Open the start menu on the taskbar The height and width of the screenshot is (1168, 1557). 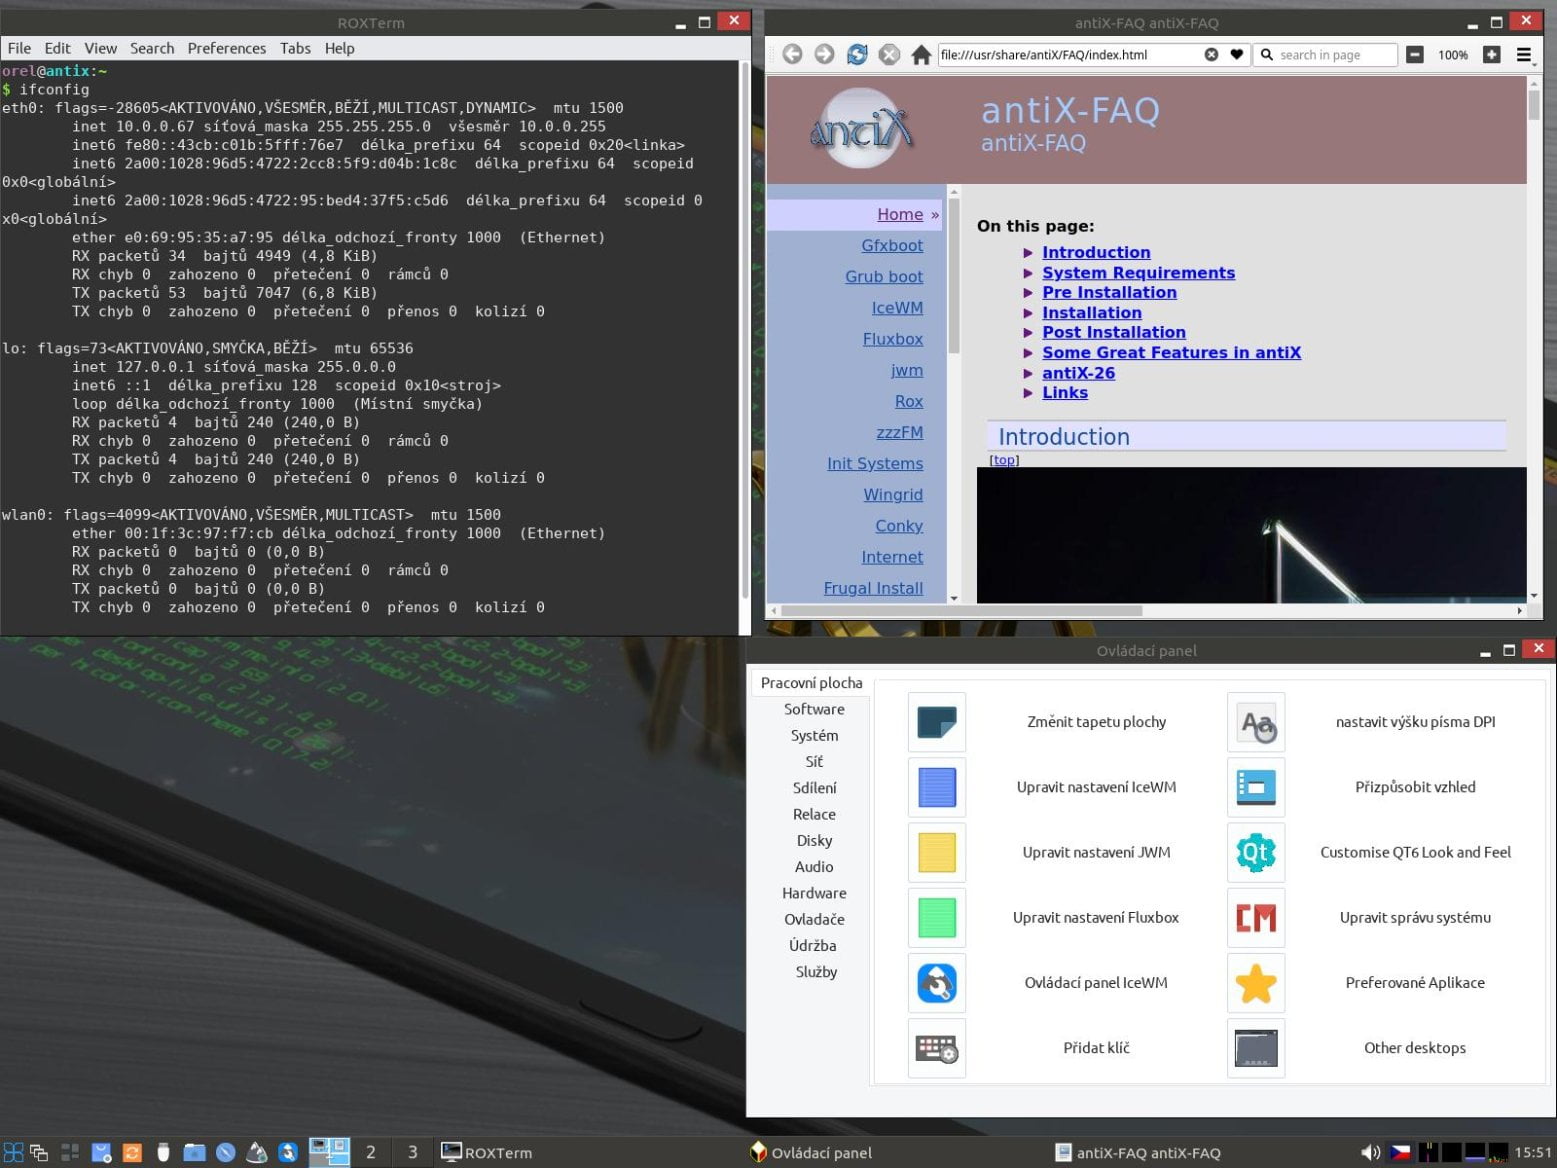tap(13, 1152)
